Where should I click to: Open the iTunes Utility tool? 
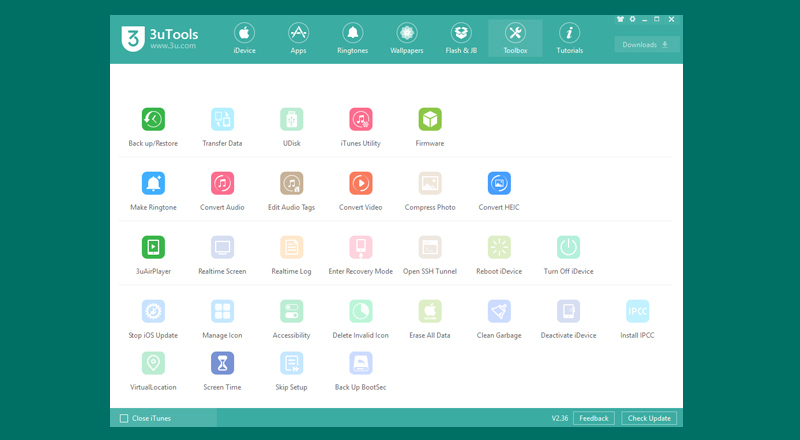click(360, 120)
